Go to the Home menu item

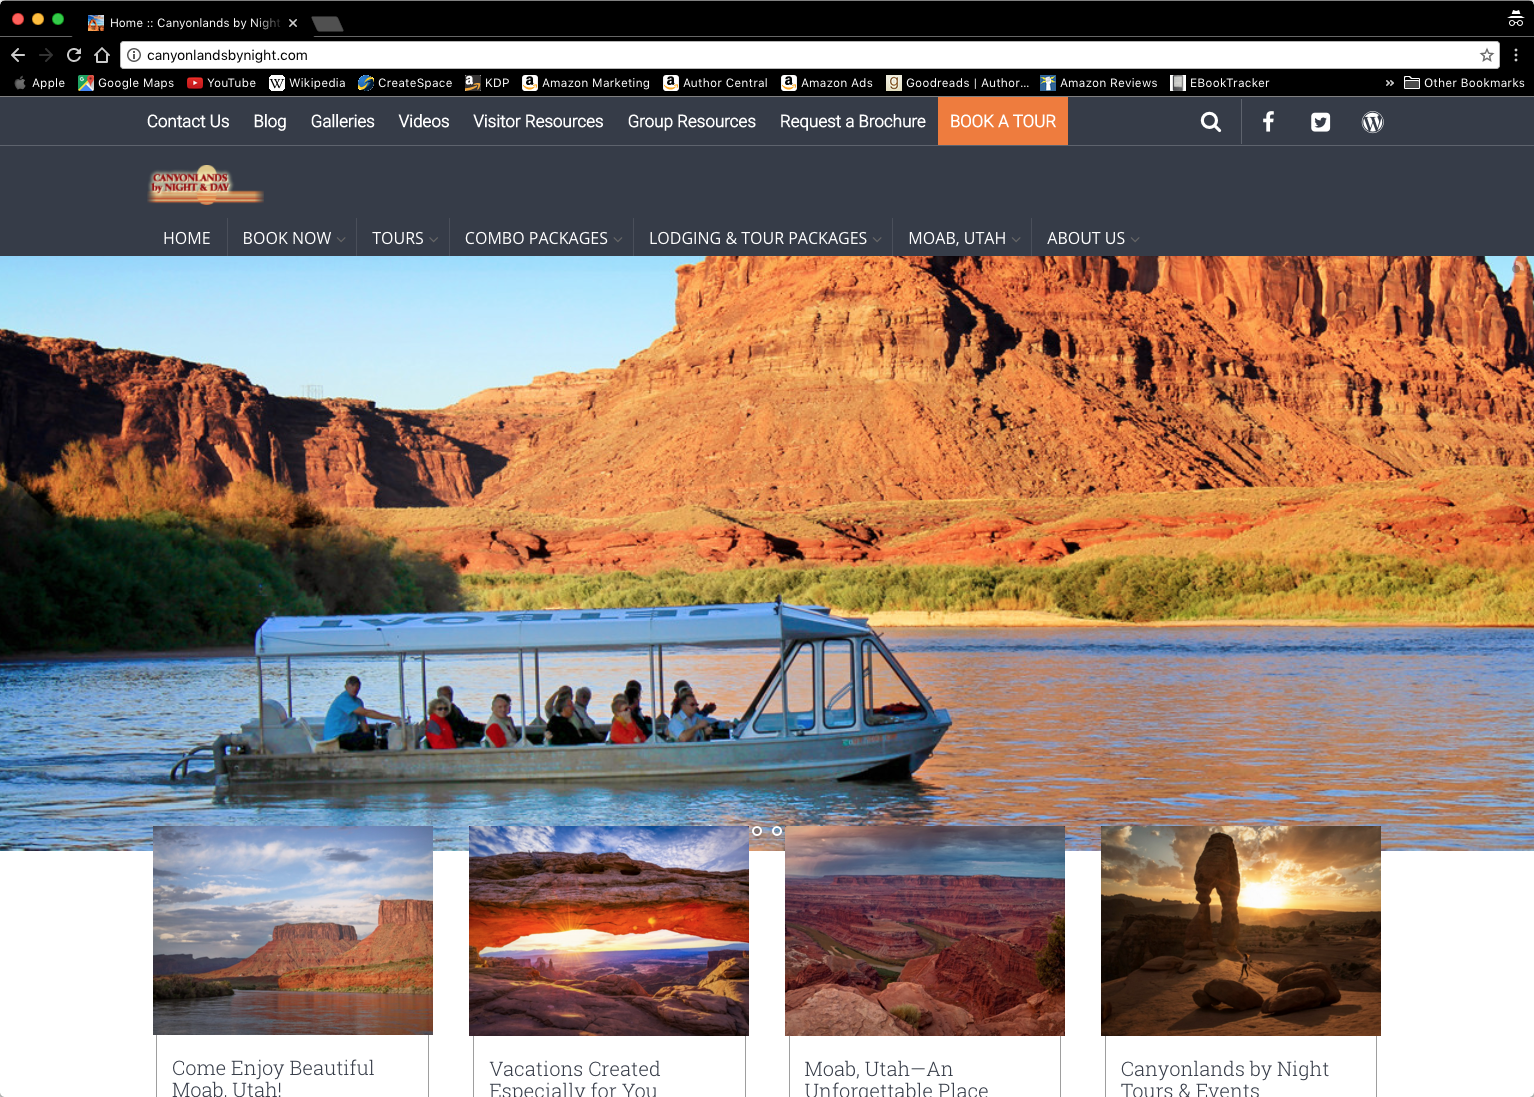click(187, 238)
